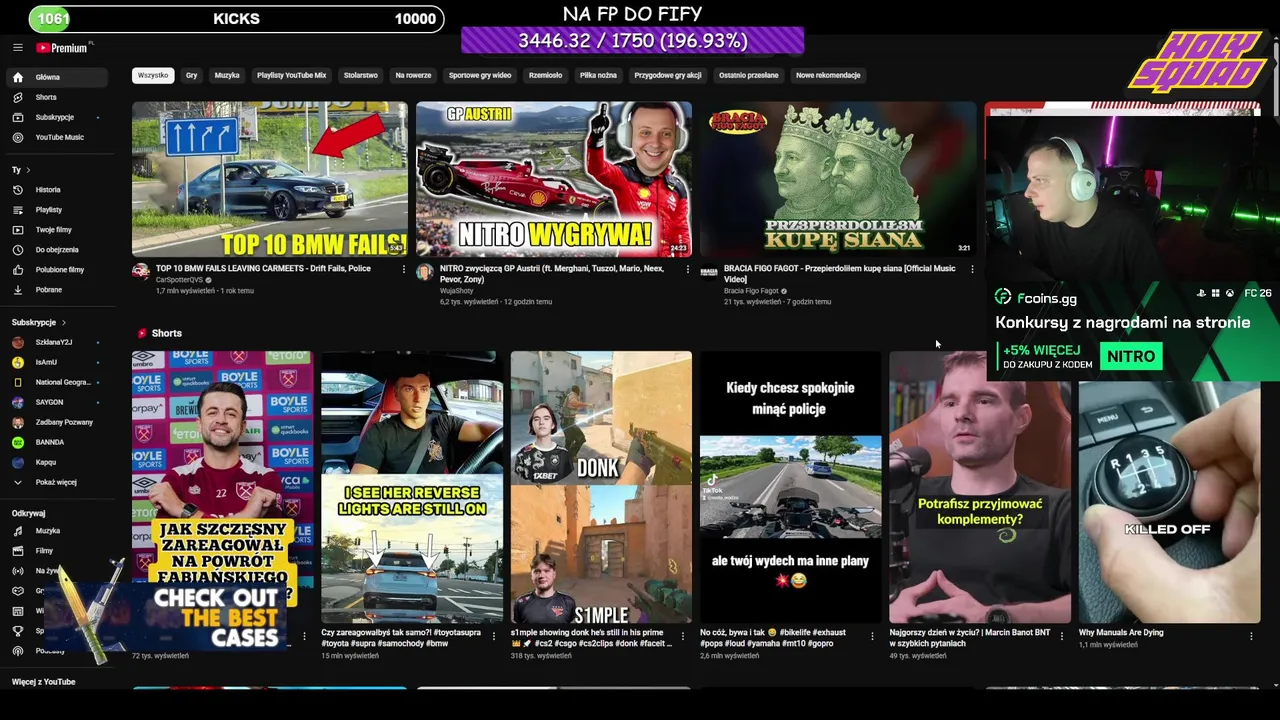Click the YouTube Premium logo
This screenshot has height=720, width=1280.
(64, 47)
